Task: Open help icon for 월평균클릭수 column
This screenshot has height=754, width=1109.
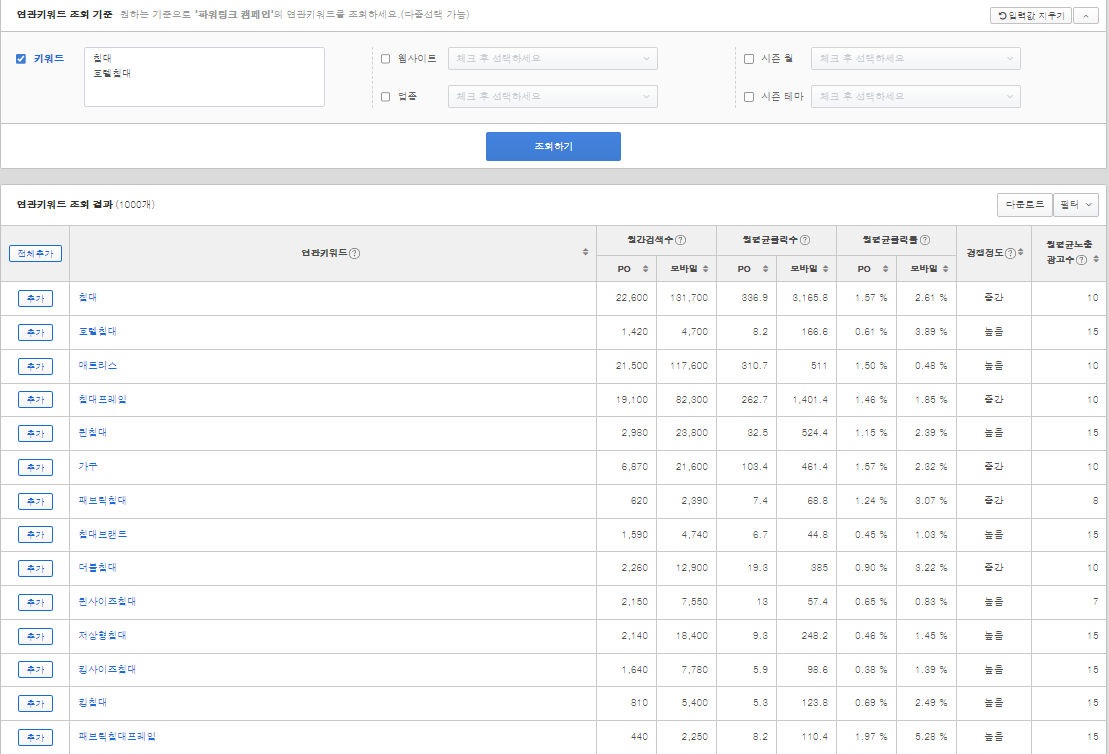Action: (x=805, y=240)
